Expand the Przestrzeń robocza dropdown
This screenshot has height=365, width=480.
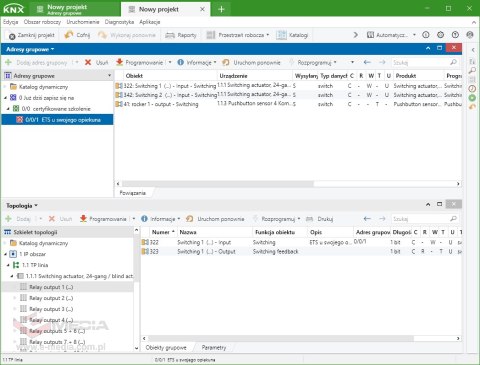268,35
